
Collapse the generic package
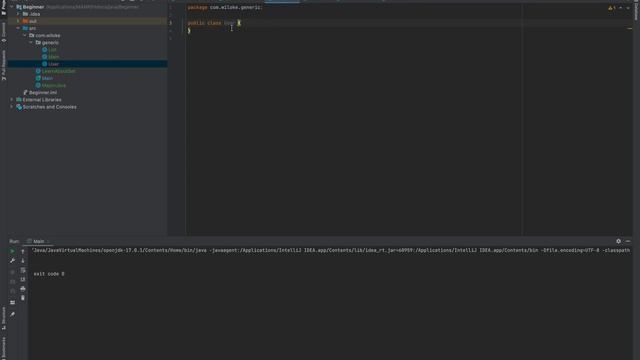(x=31, y=42)
